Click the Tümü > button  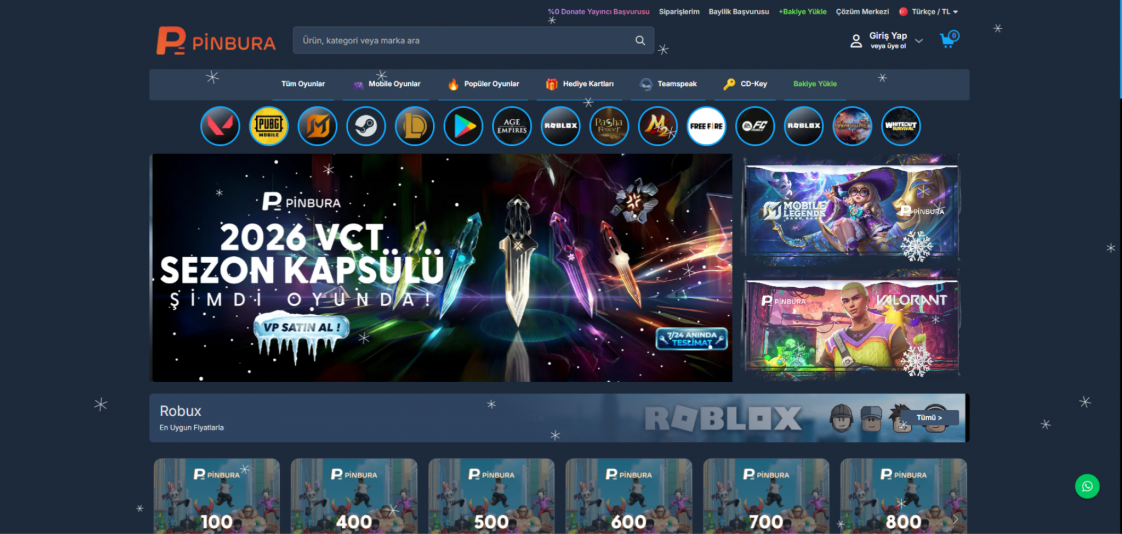[929, 417]
